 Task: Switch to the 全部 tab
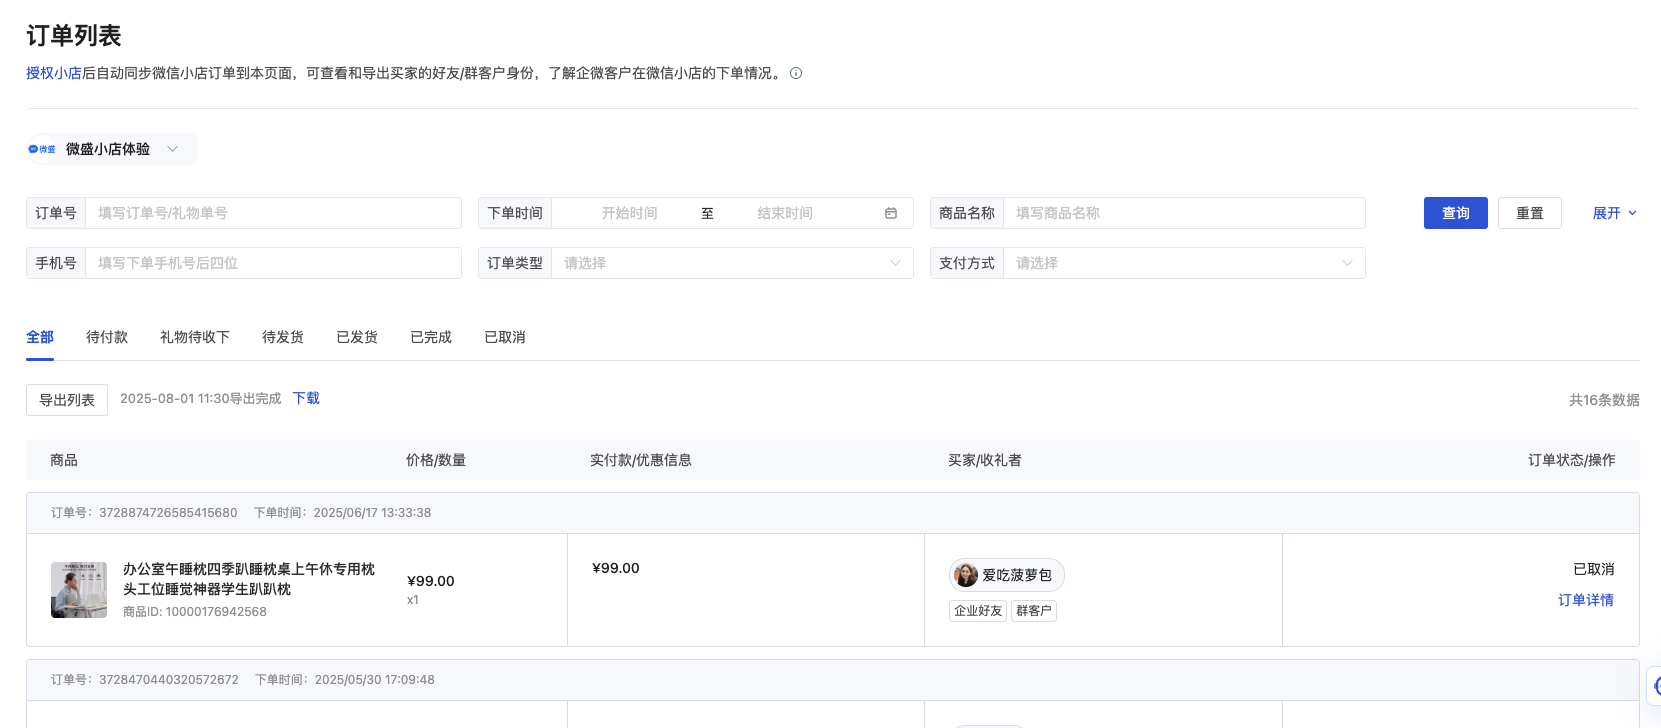coord(40,337)
